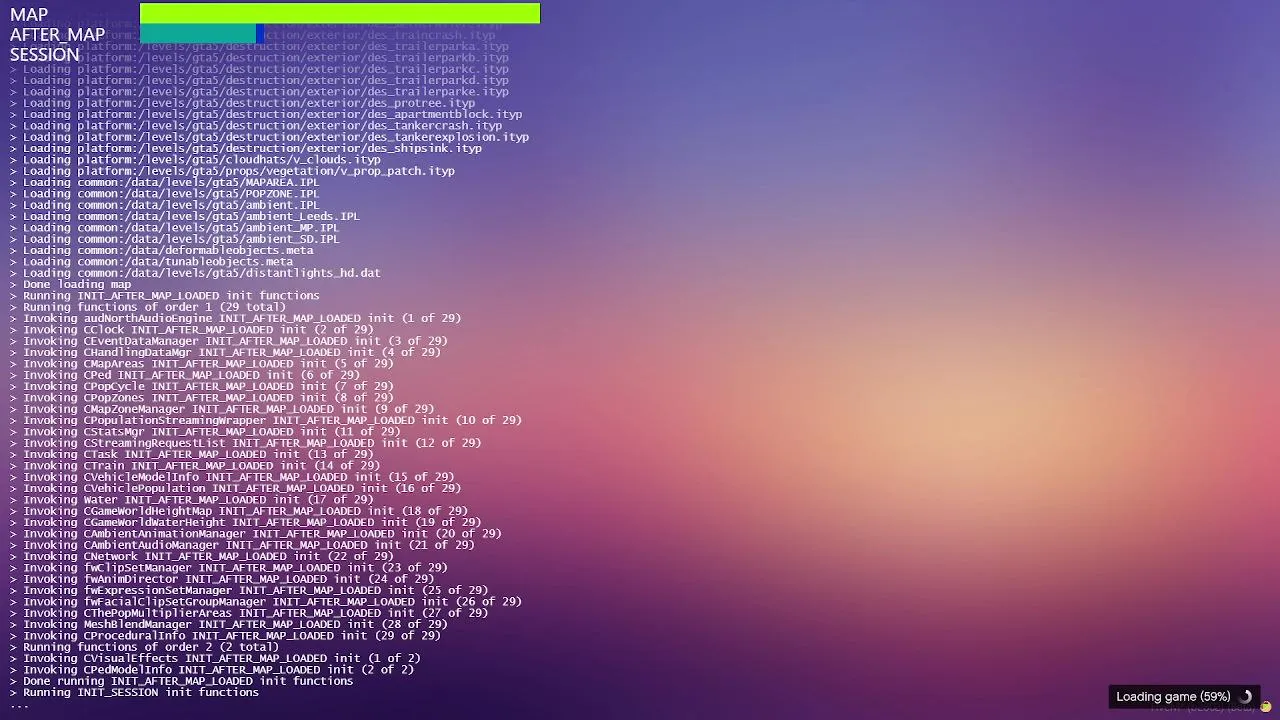Viewport: 1280px width, 720px height.
Task: Click the CVisualEffects init line
Action: pos(215,658)
